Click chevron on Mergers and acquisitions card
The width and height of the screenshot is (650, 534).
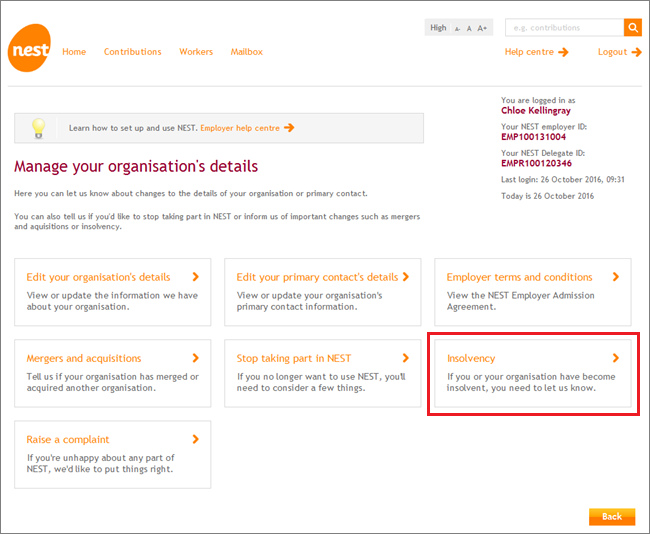[196, 358]
